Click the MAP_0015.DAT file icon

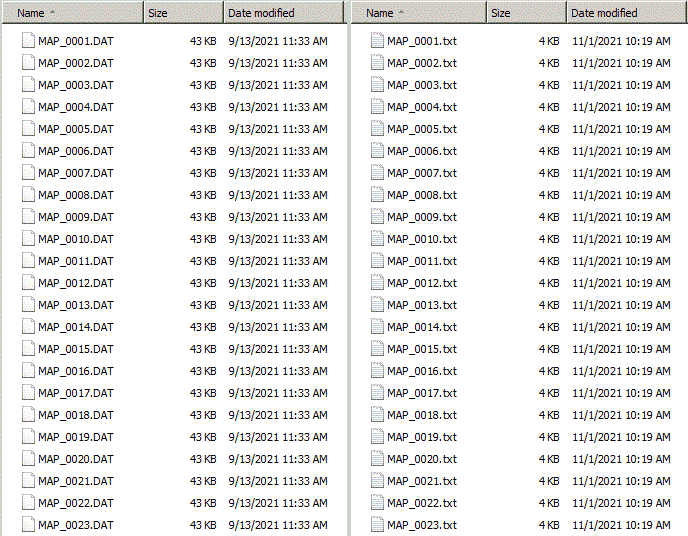[x=28, y=349]
